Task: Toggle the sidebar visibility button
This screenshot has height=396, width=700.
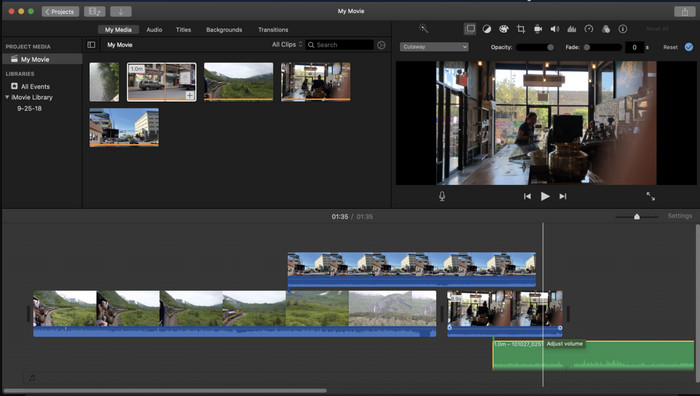Action: (91, 45)
